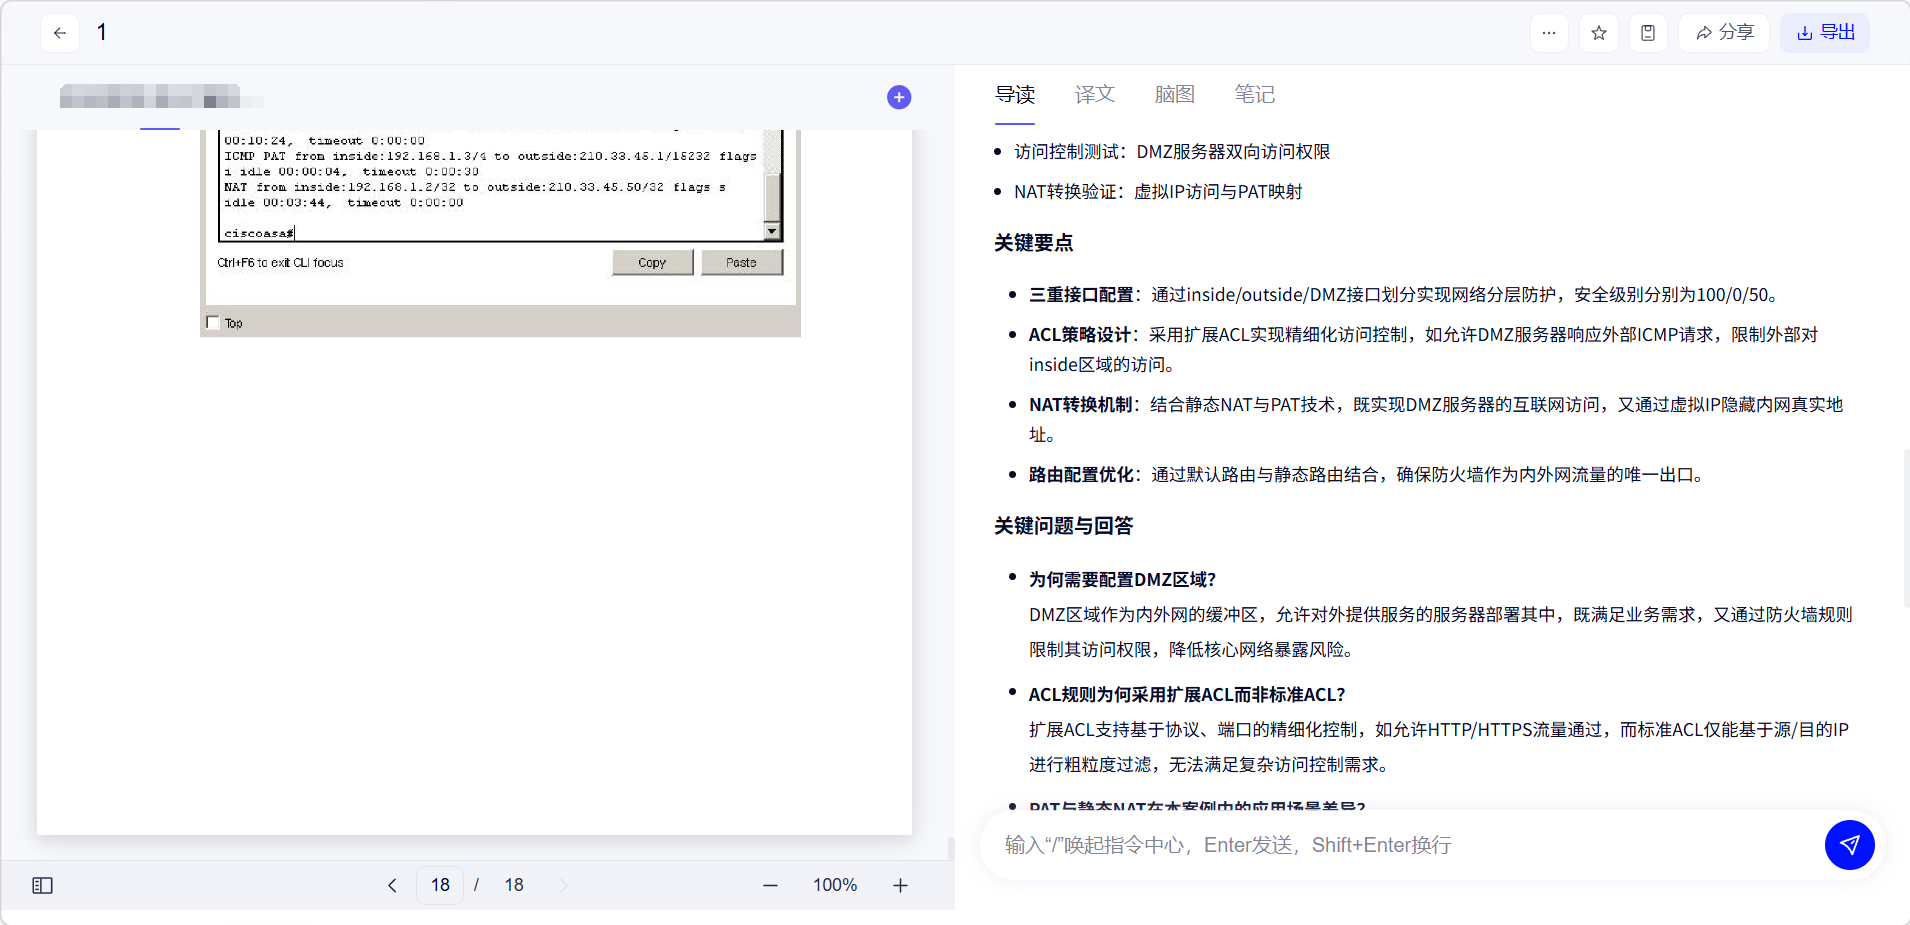Star this document as favorite
Viewport: 1910px width, 925px height.
(x=1598, y=33)
